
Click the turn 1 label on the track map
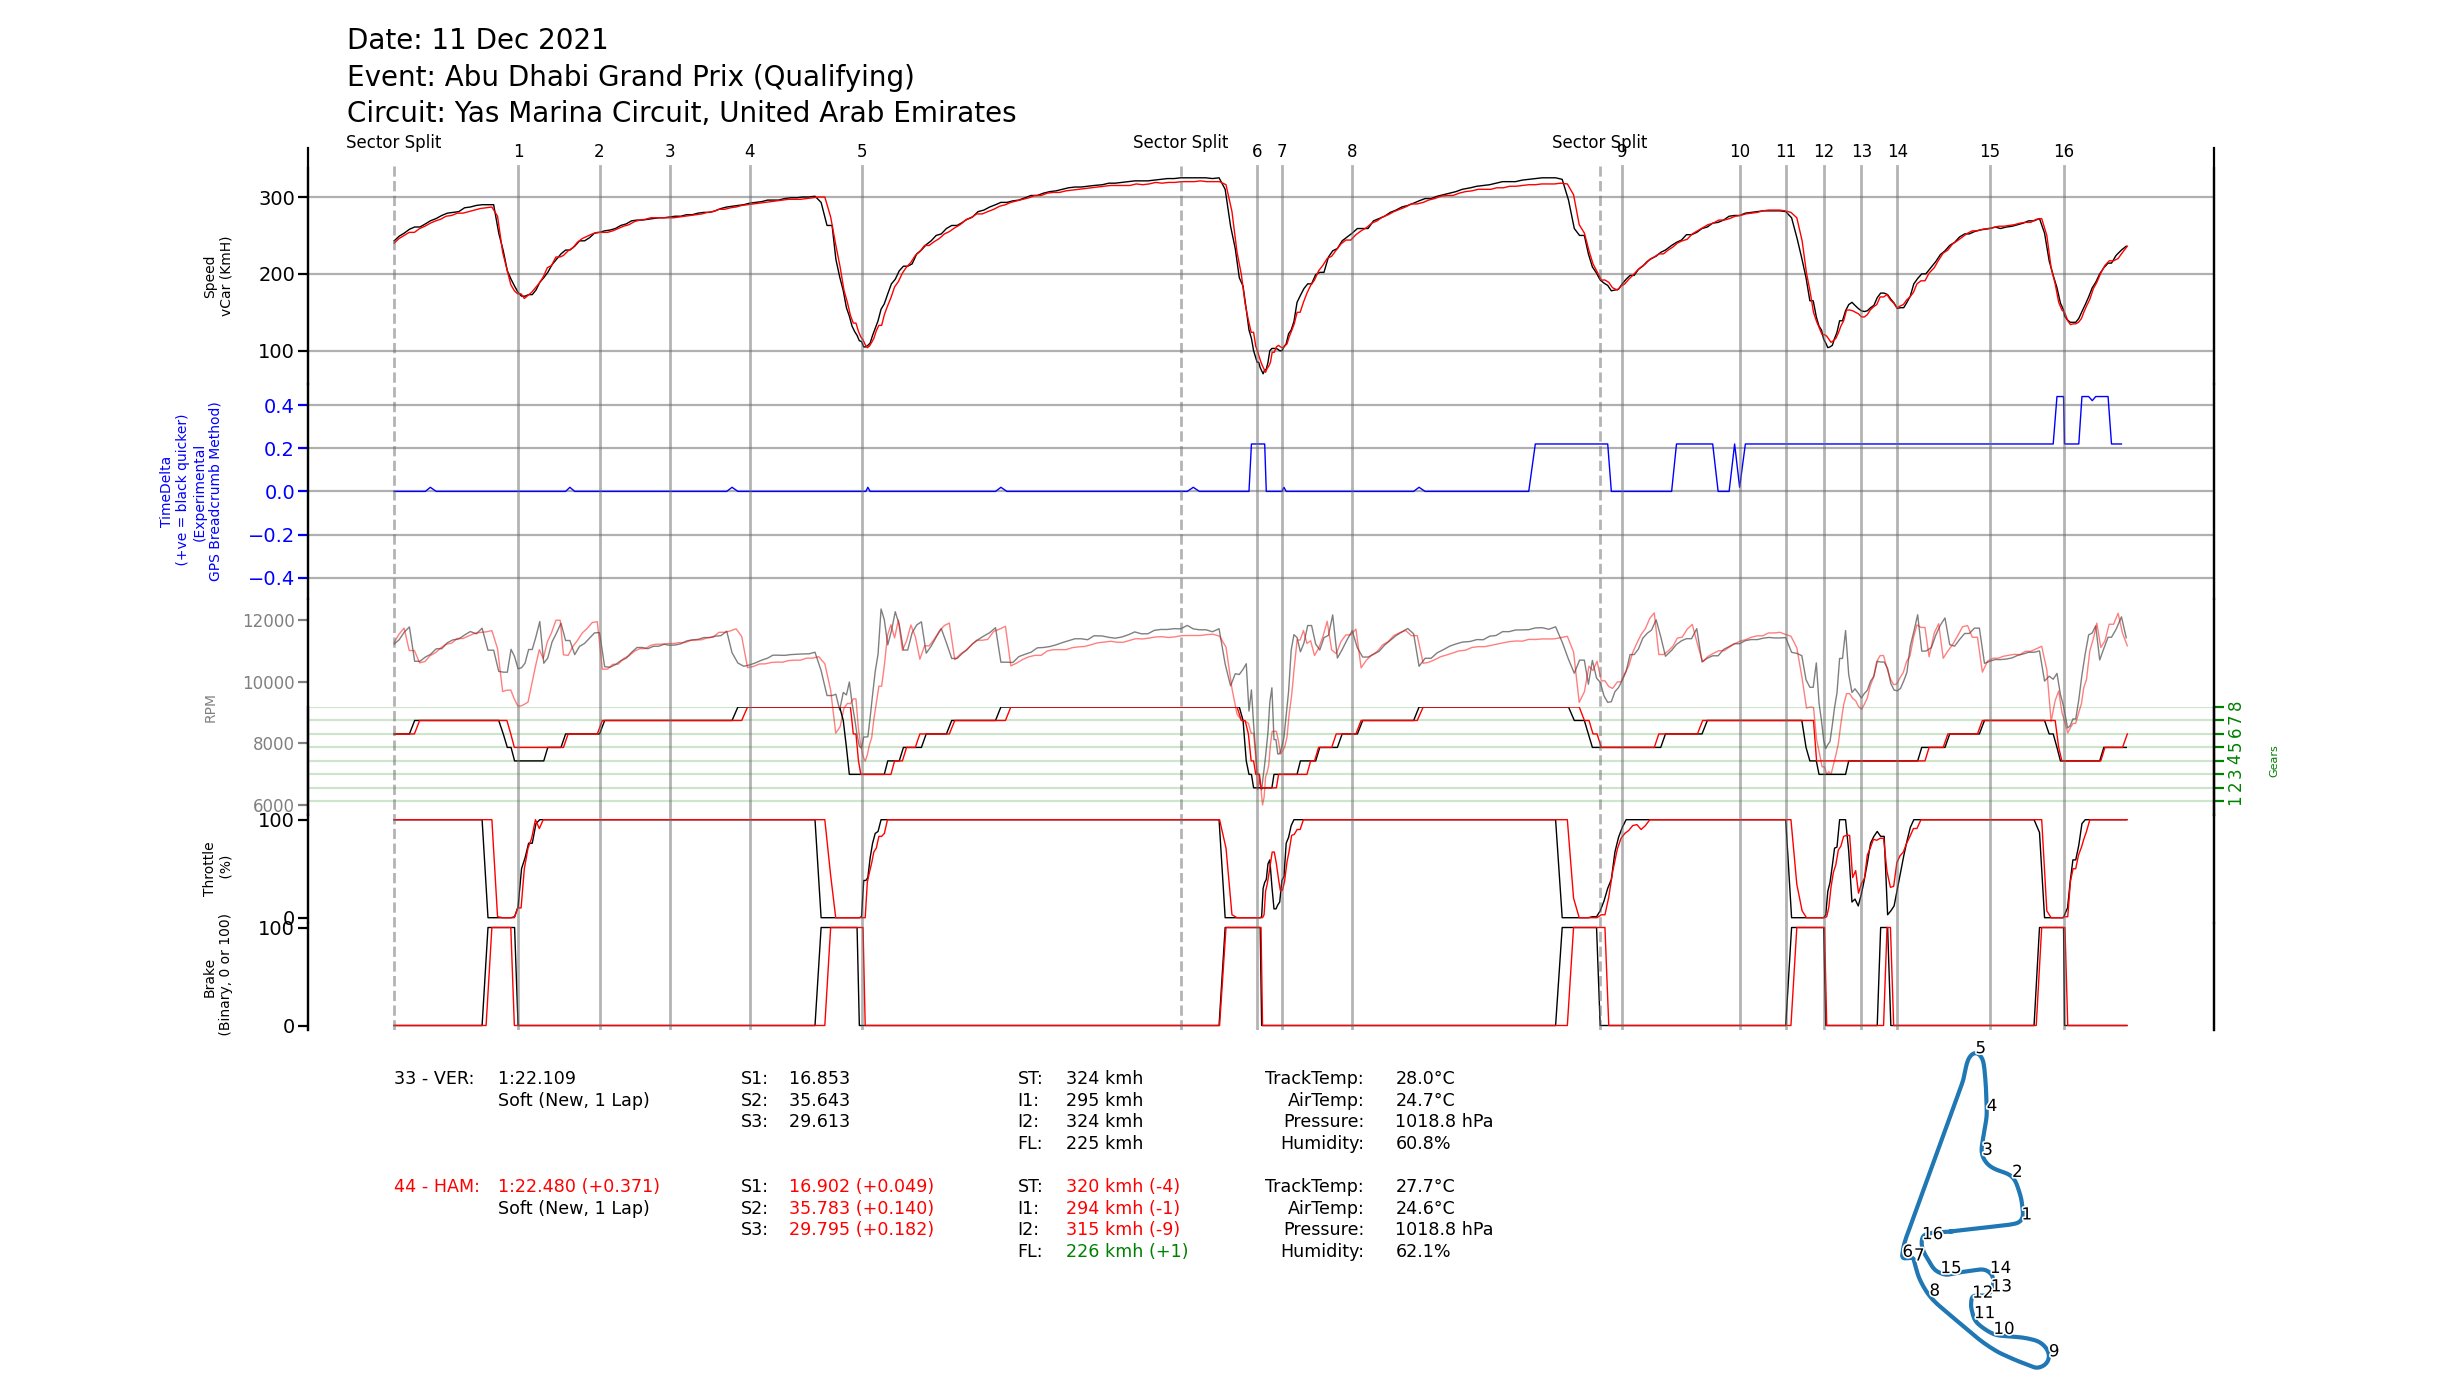pos(2025,1214)
